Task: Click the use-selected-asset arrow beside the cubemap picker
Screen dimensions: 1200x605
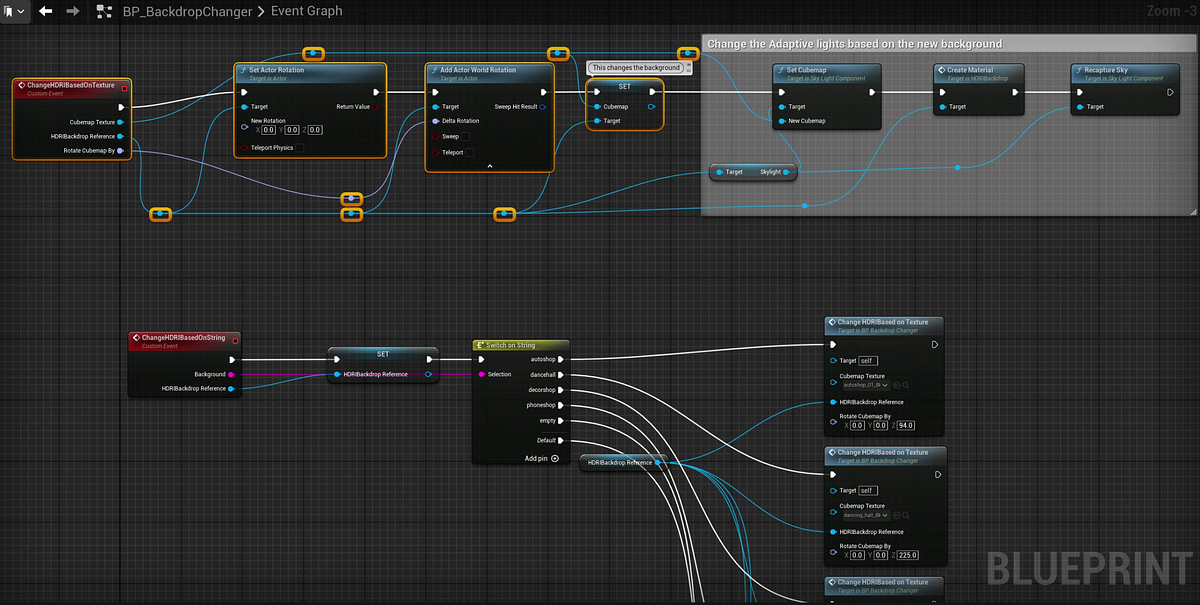Action: [897, 385]
